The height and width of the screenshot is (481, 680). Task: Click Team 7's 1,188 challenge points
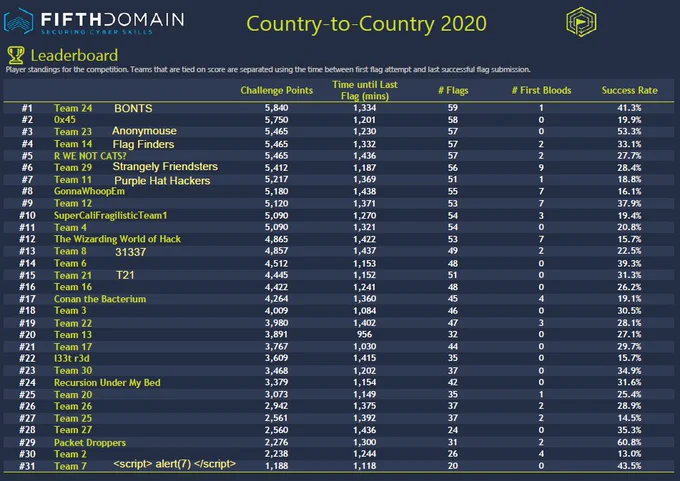pos(276,465)
